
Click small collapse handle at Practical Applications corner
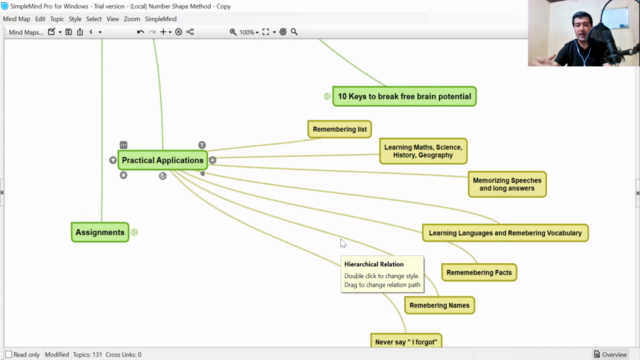coord(202,173)
